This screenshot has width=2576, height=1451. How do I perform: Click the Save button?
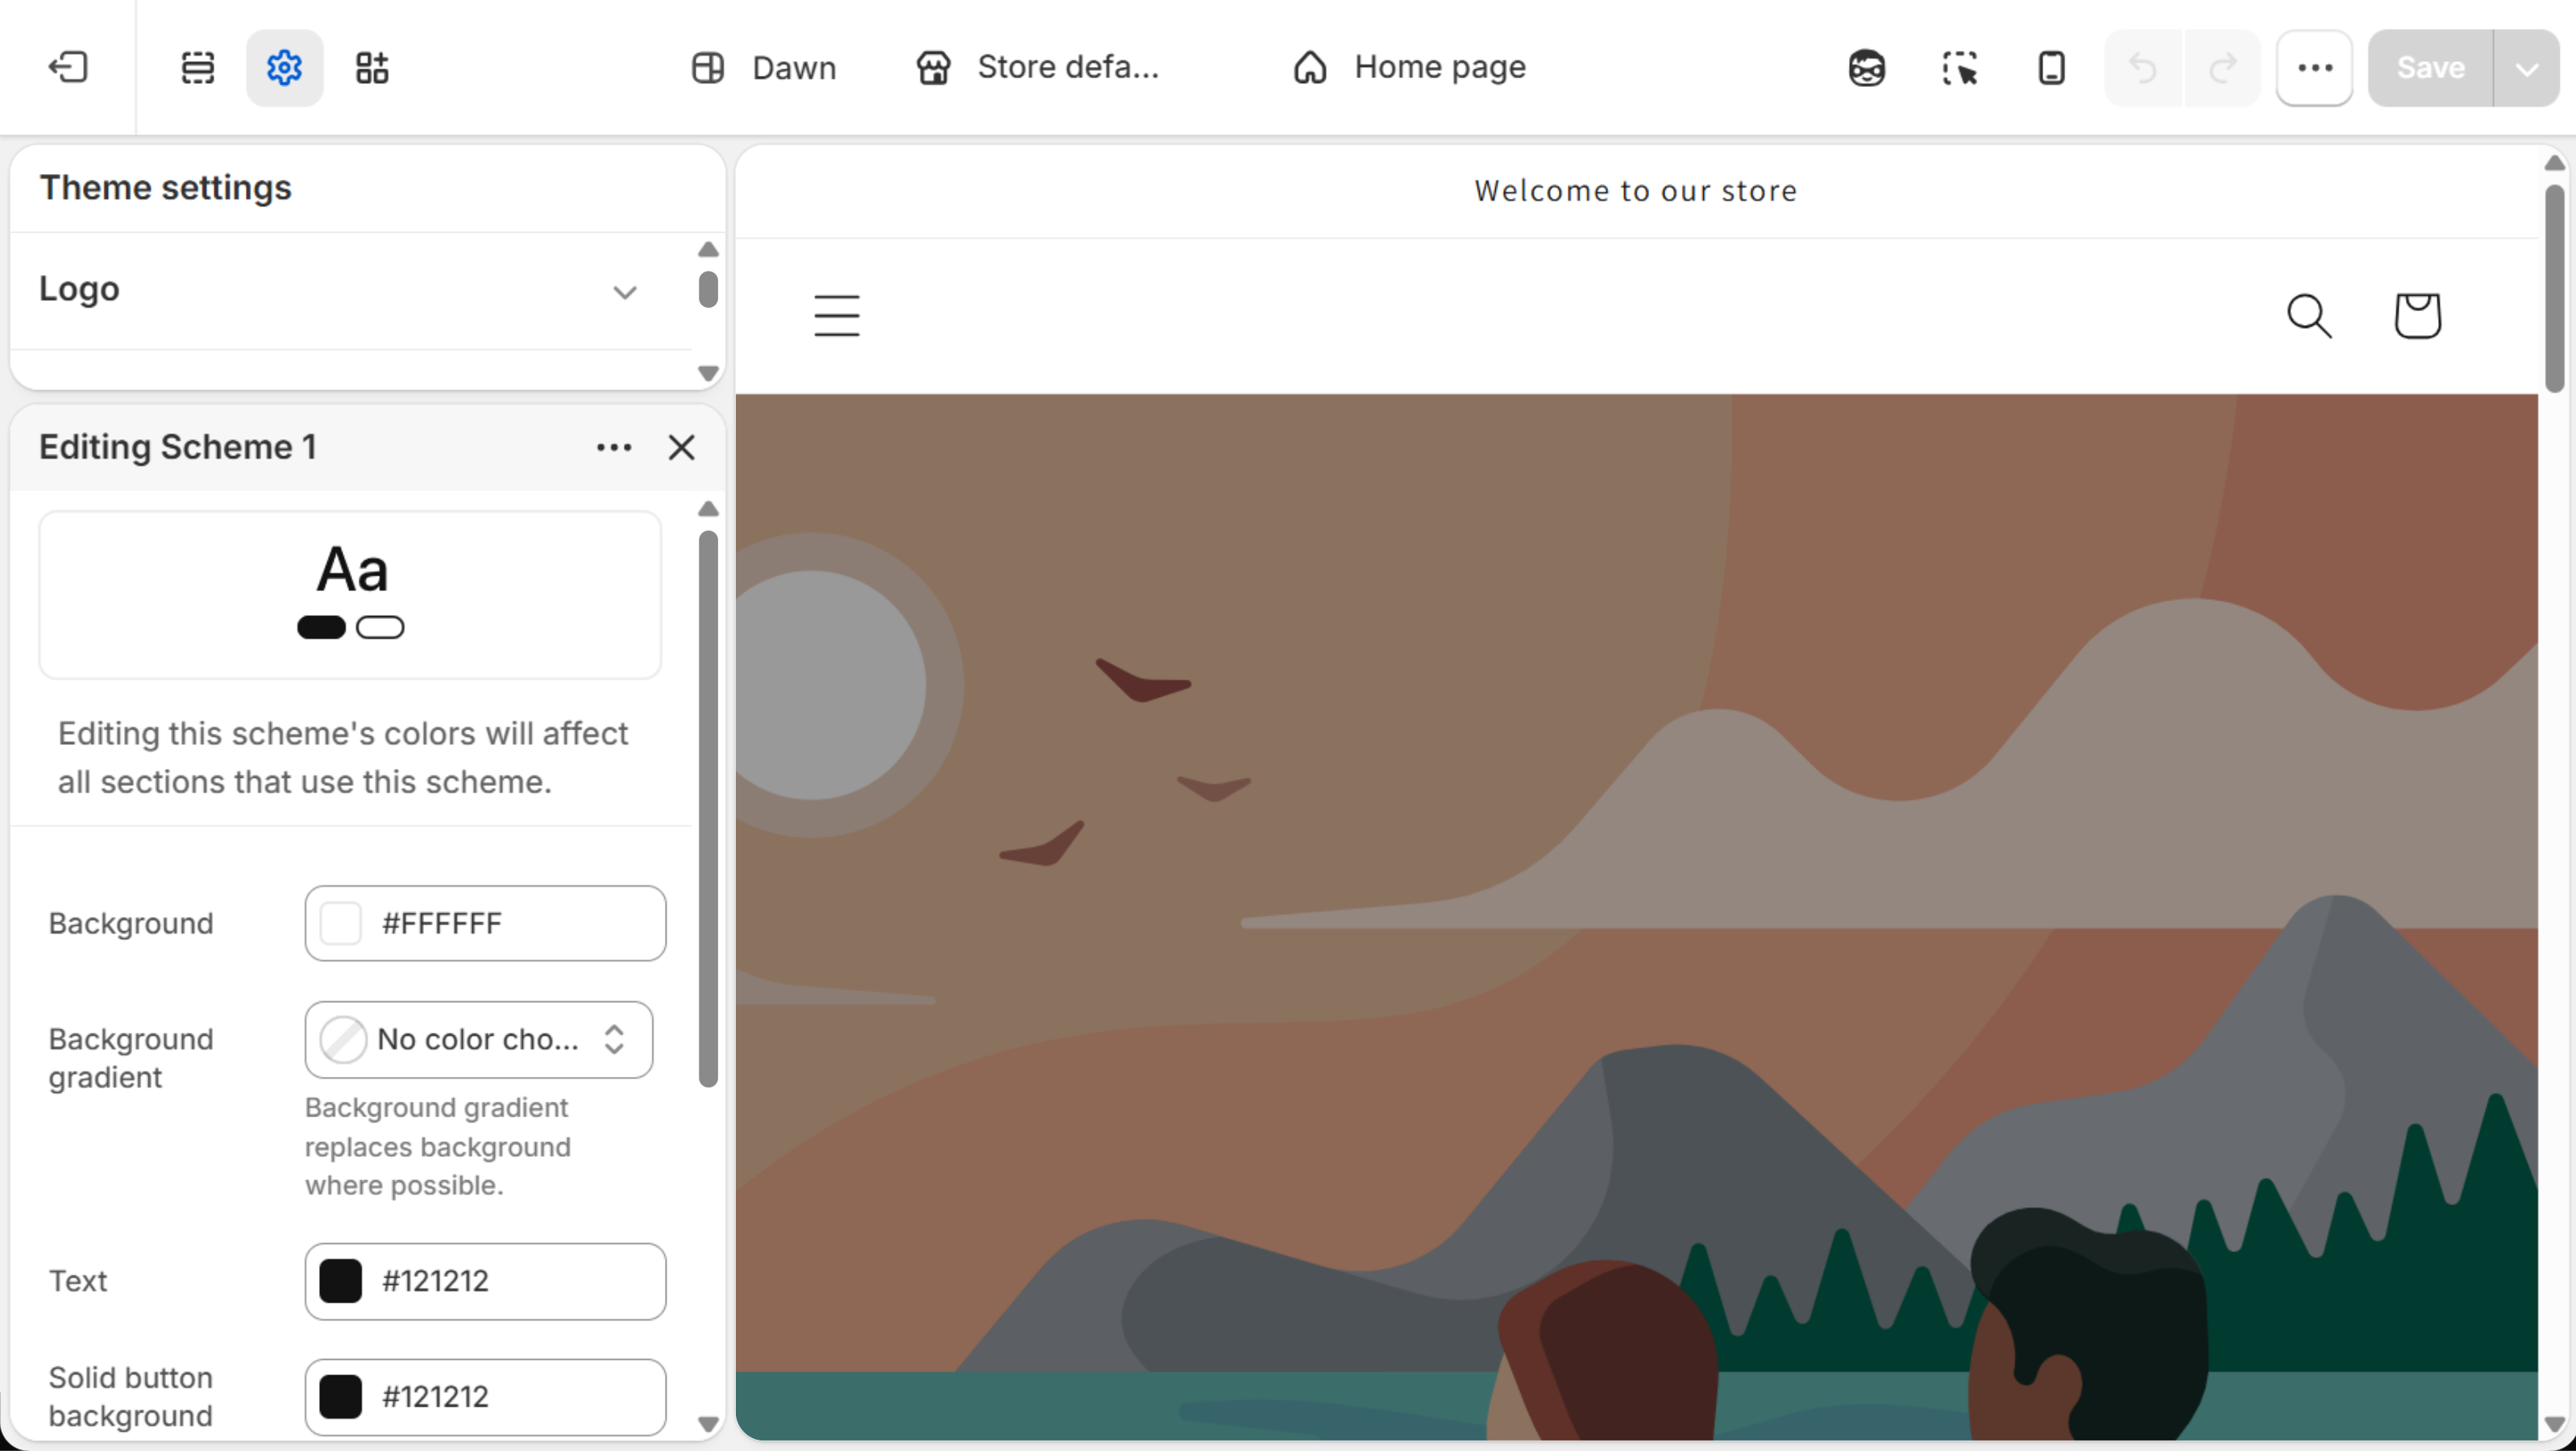[2430, 68]
